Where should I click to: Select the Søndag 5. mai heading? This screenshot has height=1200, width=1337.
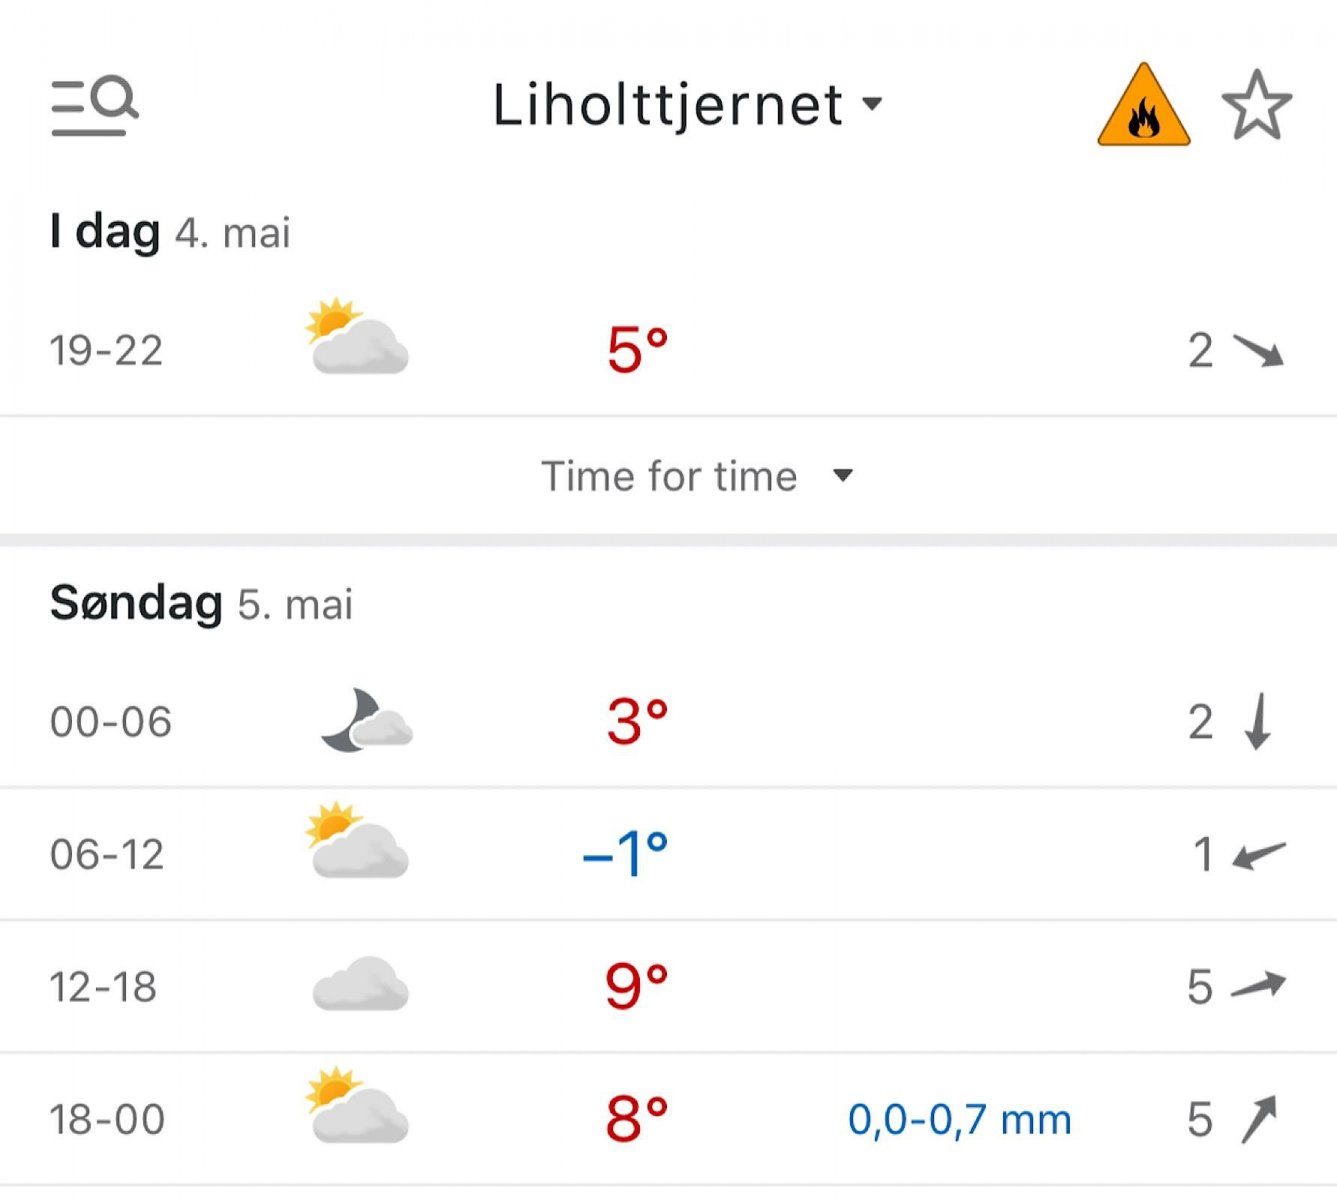[x=201, y=604]
